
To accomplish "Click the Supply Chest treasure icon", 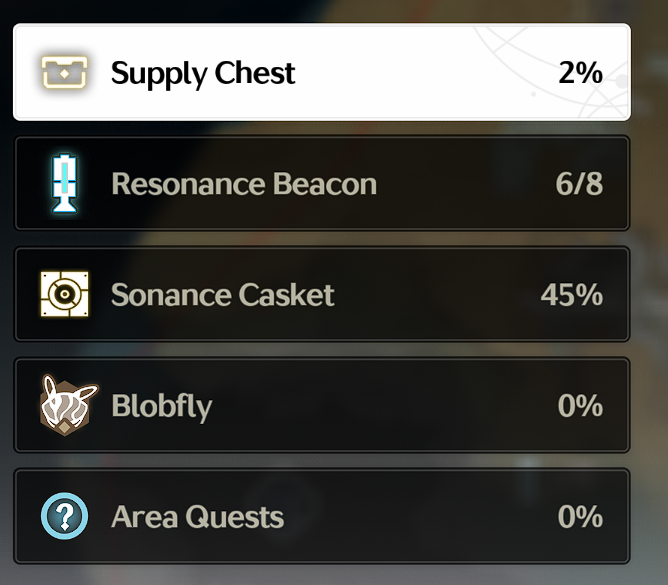I will point(64,72).
